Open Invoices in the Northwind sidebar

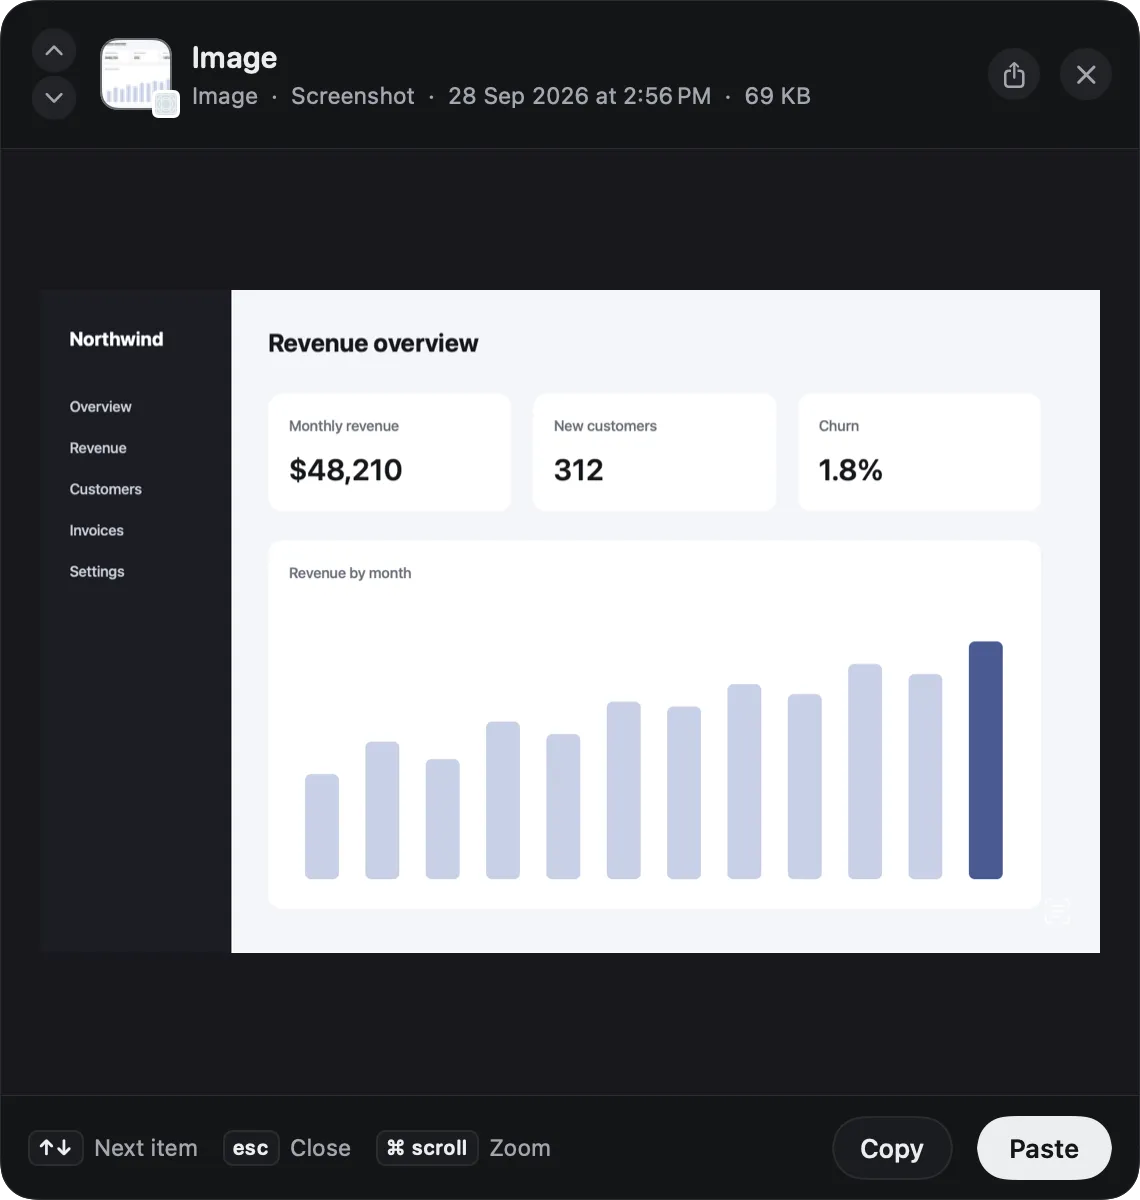pyautogui.click(x=96, y=530)
